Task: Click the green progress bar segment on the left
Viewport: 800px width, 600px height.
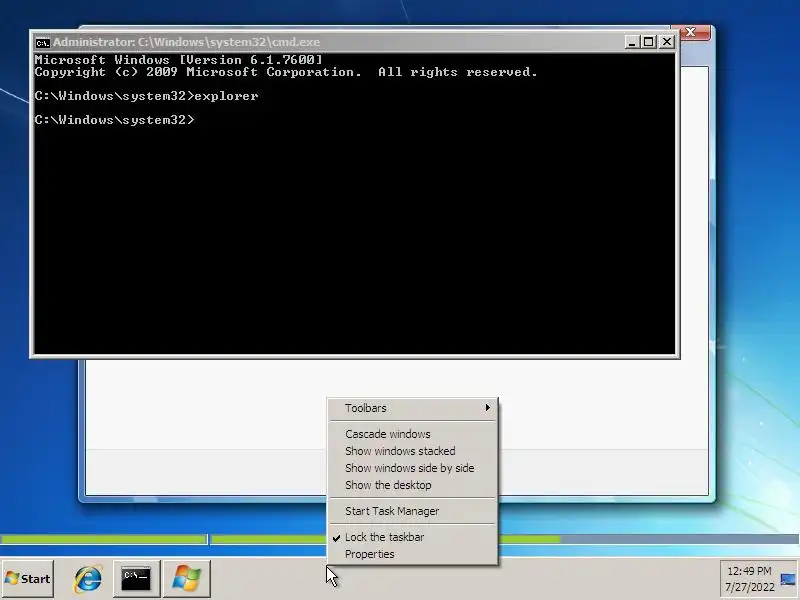Action: coord(103,539)
